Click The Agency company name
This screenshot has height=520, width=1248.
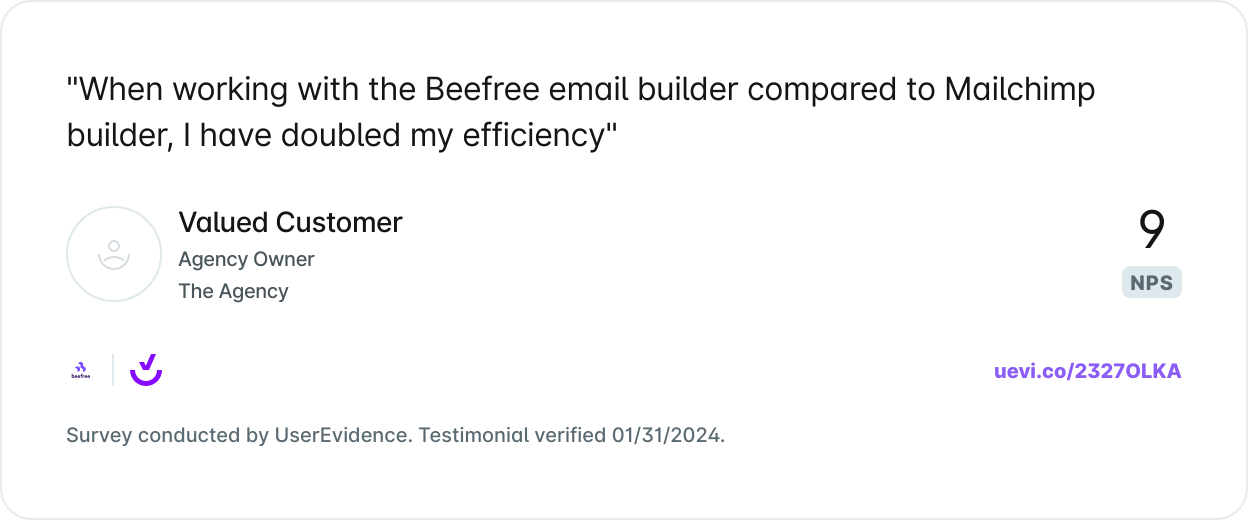tap(233, 291)
